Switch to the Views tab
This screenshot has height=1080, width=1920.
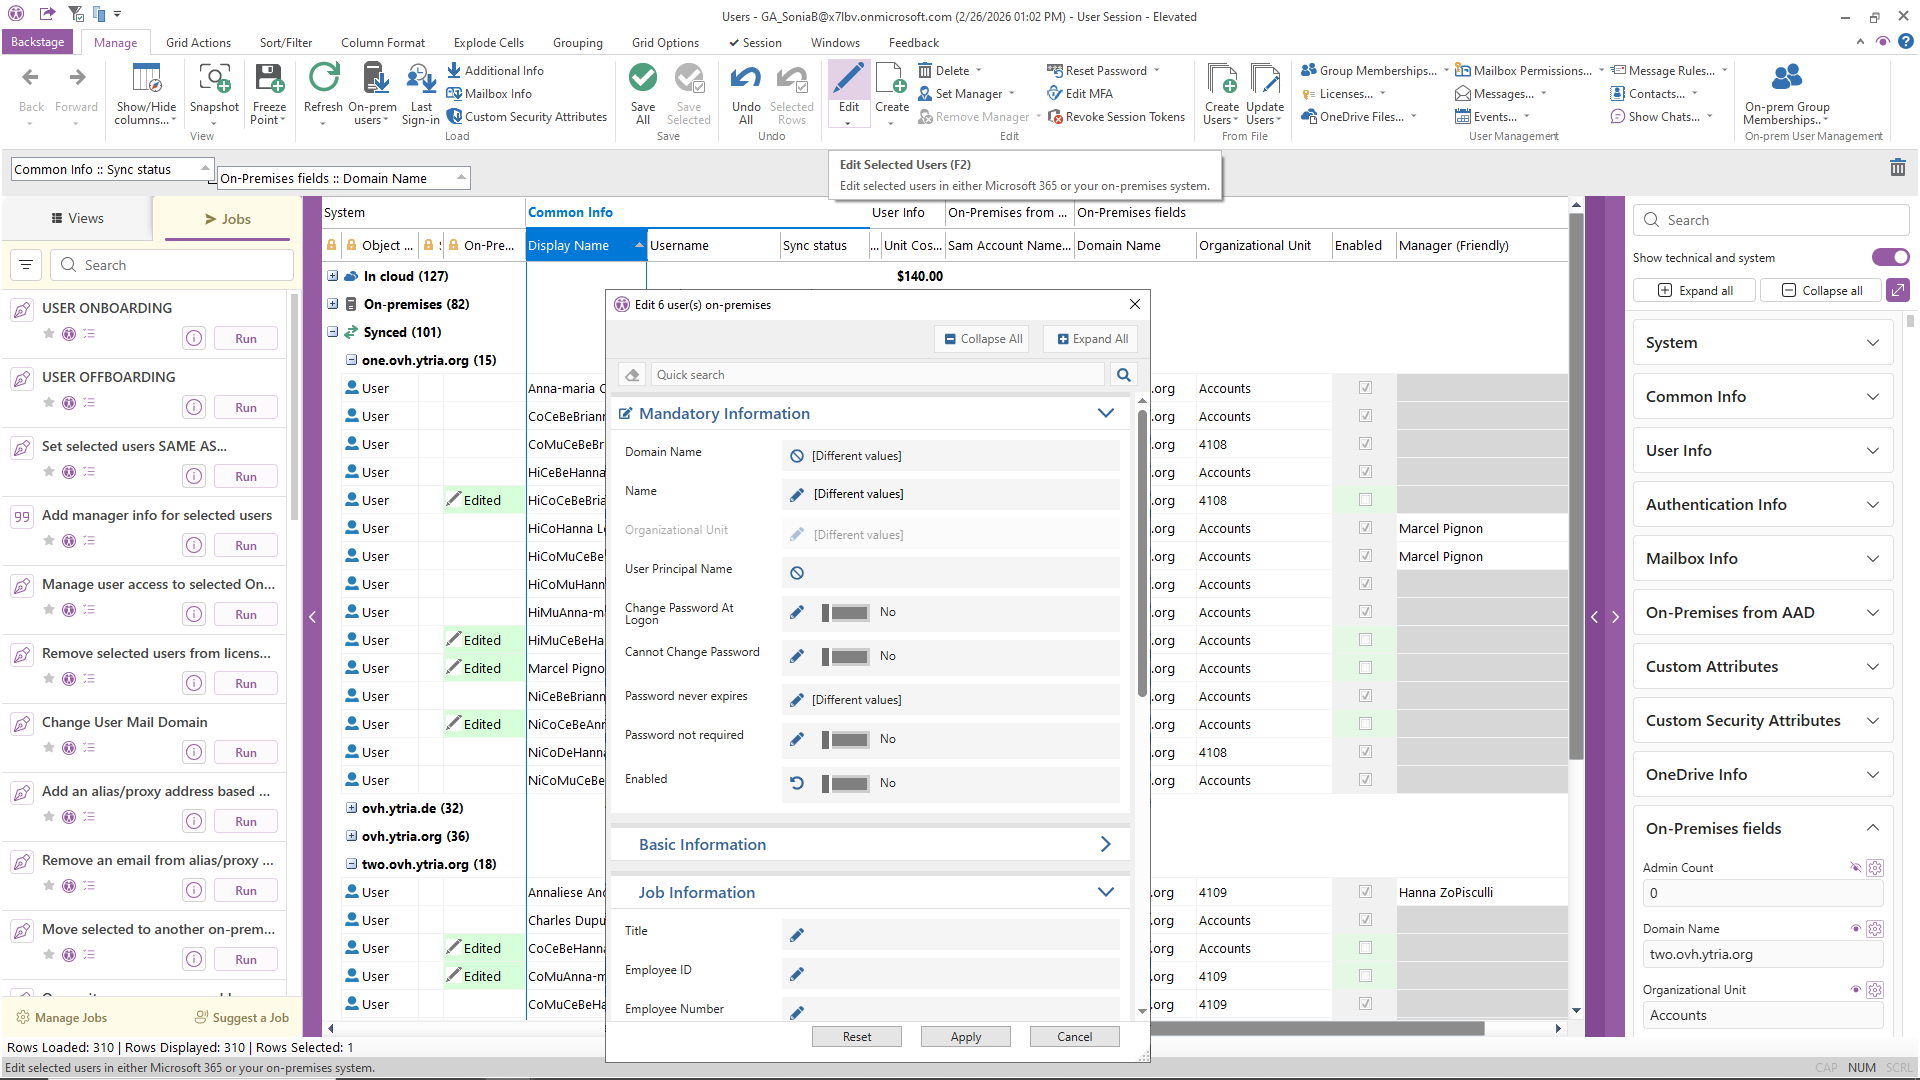click(x=77, y=219)
